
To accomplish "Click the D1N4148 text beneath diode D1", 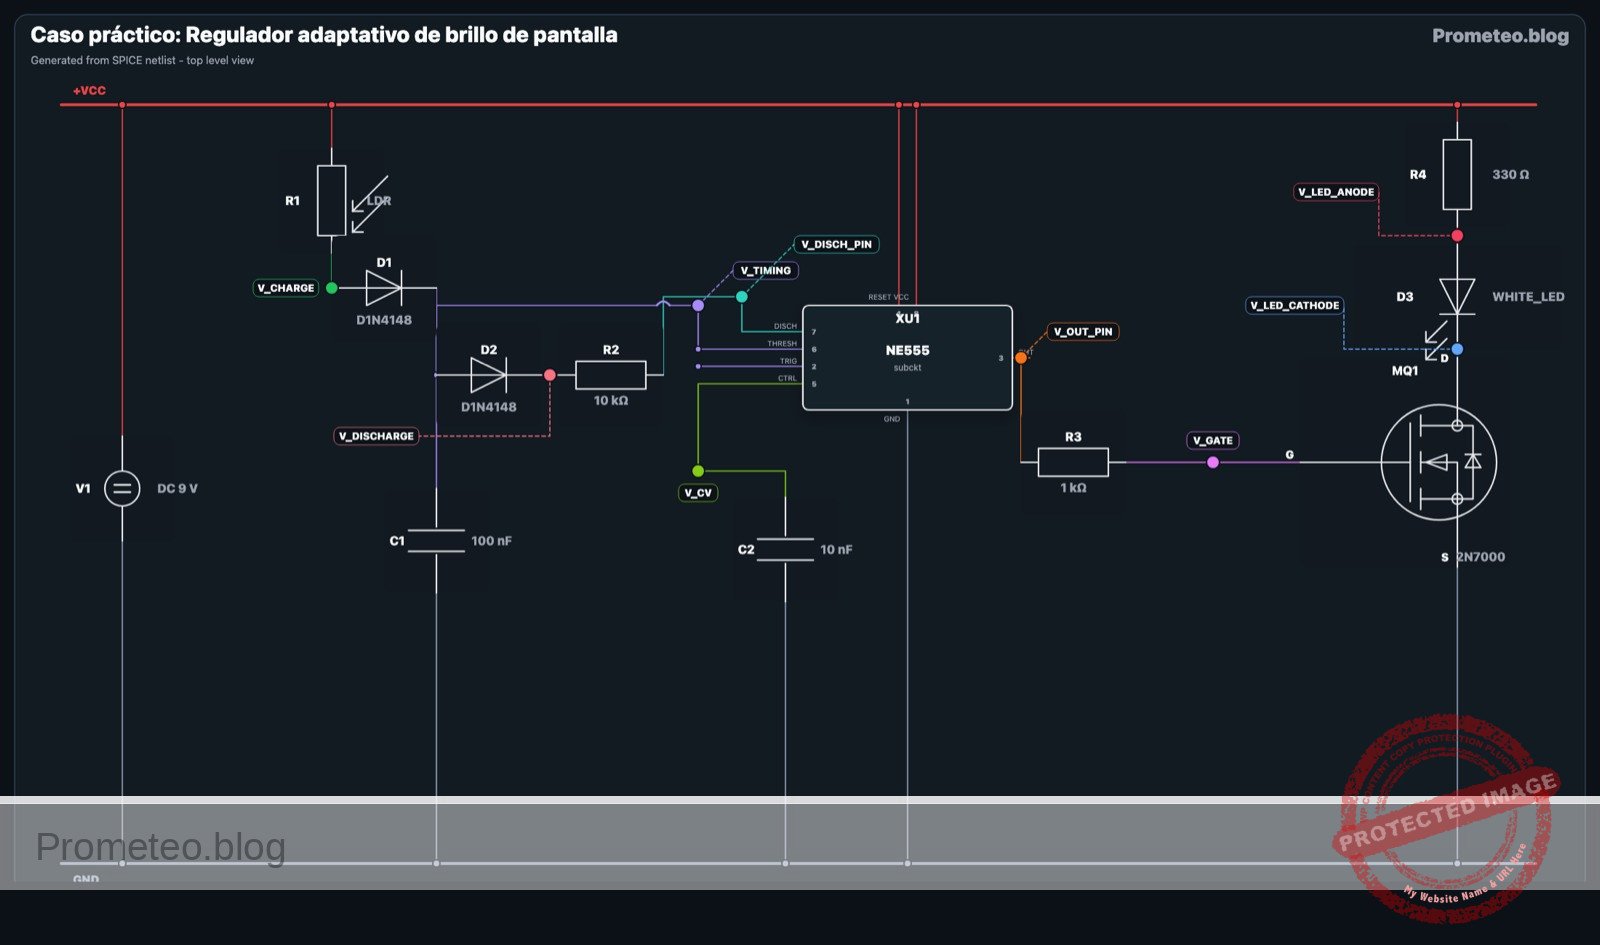I will (384, 321).
